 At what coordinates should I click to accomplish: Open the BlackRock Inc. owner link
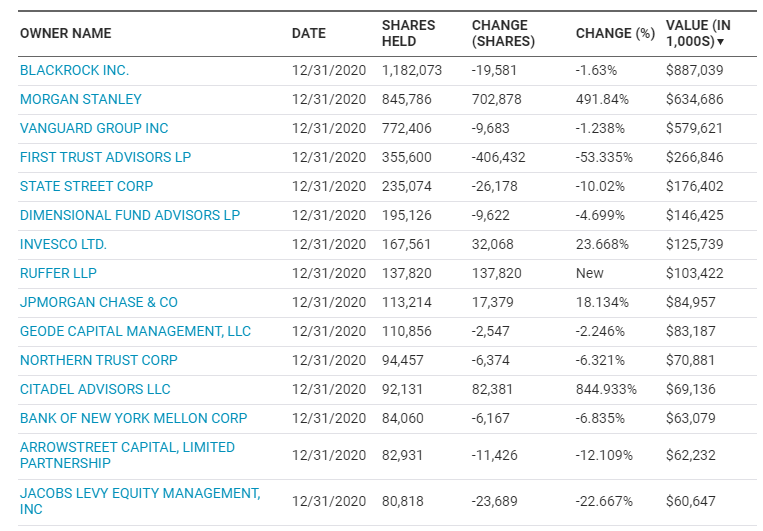74,70
